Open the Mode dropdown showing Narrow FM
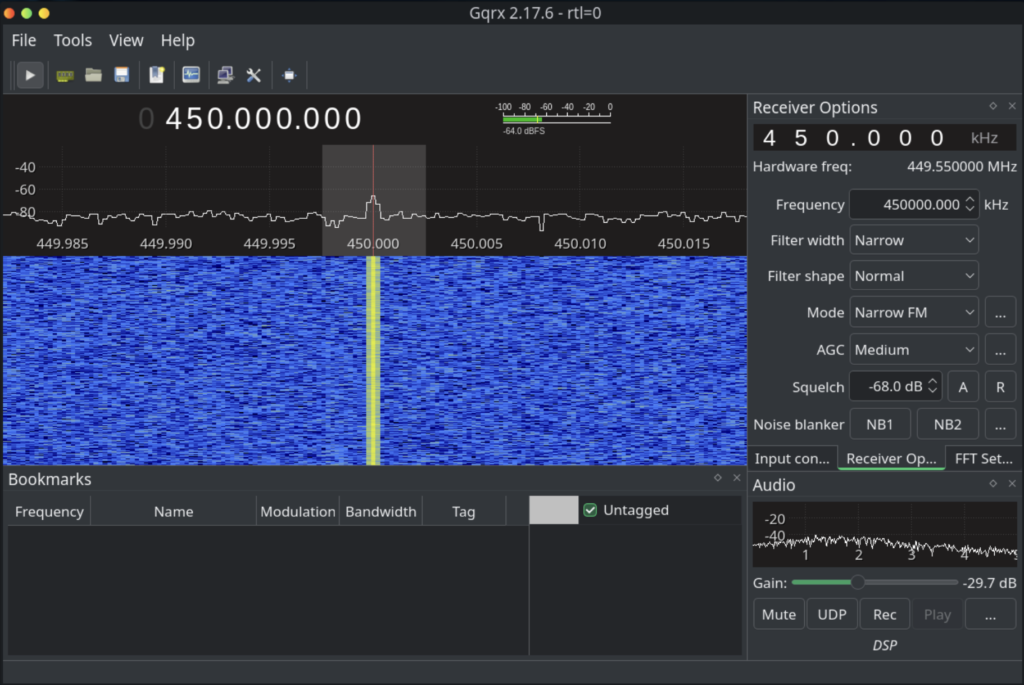Image resolution: width=1024 pixels, height=685 pixels. pyautogui.click(x=914, y=313)
